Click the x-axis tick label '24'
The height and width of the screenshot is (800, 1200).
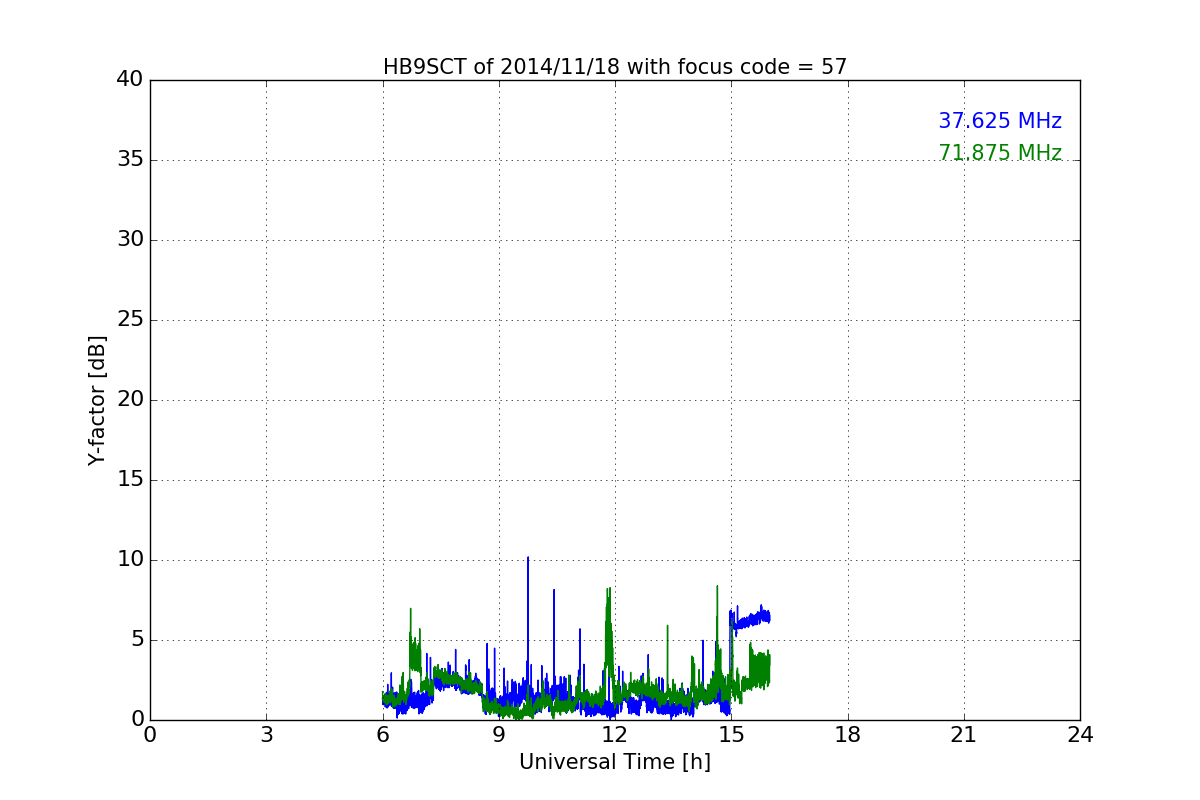coord(1080,735)
